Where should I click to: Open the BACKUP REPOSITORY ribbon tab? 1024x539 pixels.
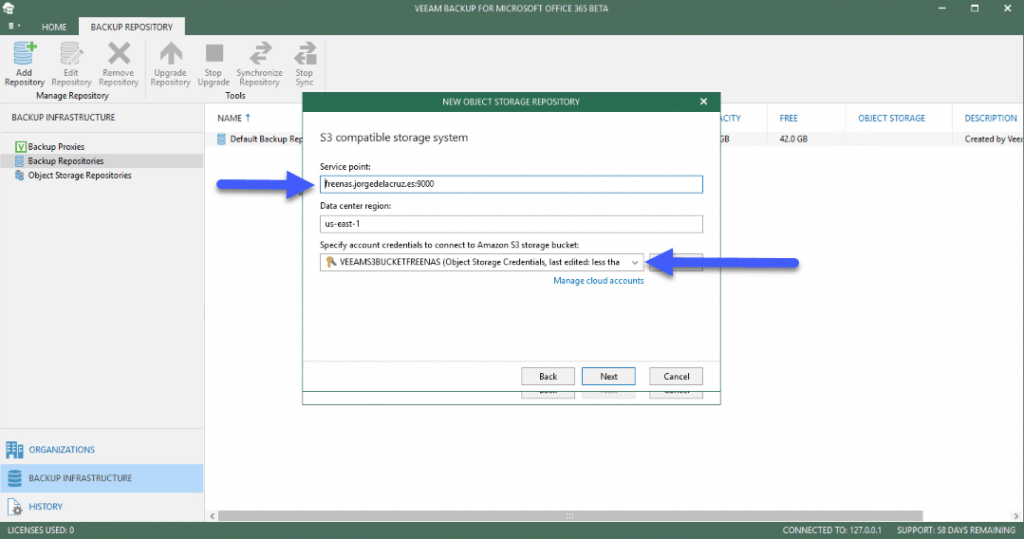coord(131,27)
